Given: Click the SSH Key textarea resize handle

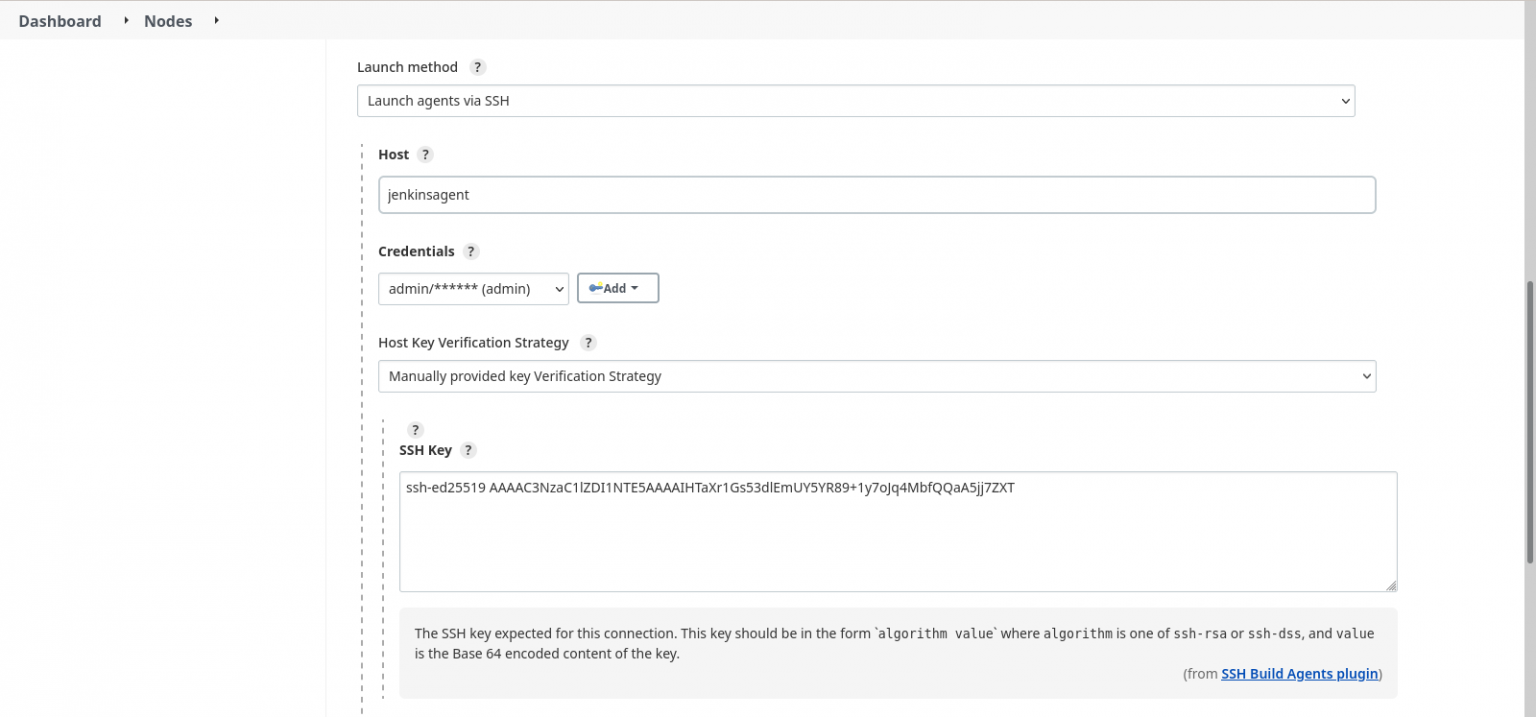Looking at the screenshot, I should point(1392,585).
